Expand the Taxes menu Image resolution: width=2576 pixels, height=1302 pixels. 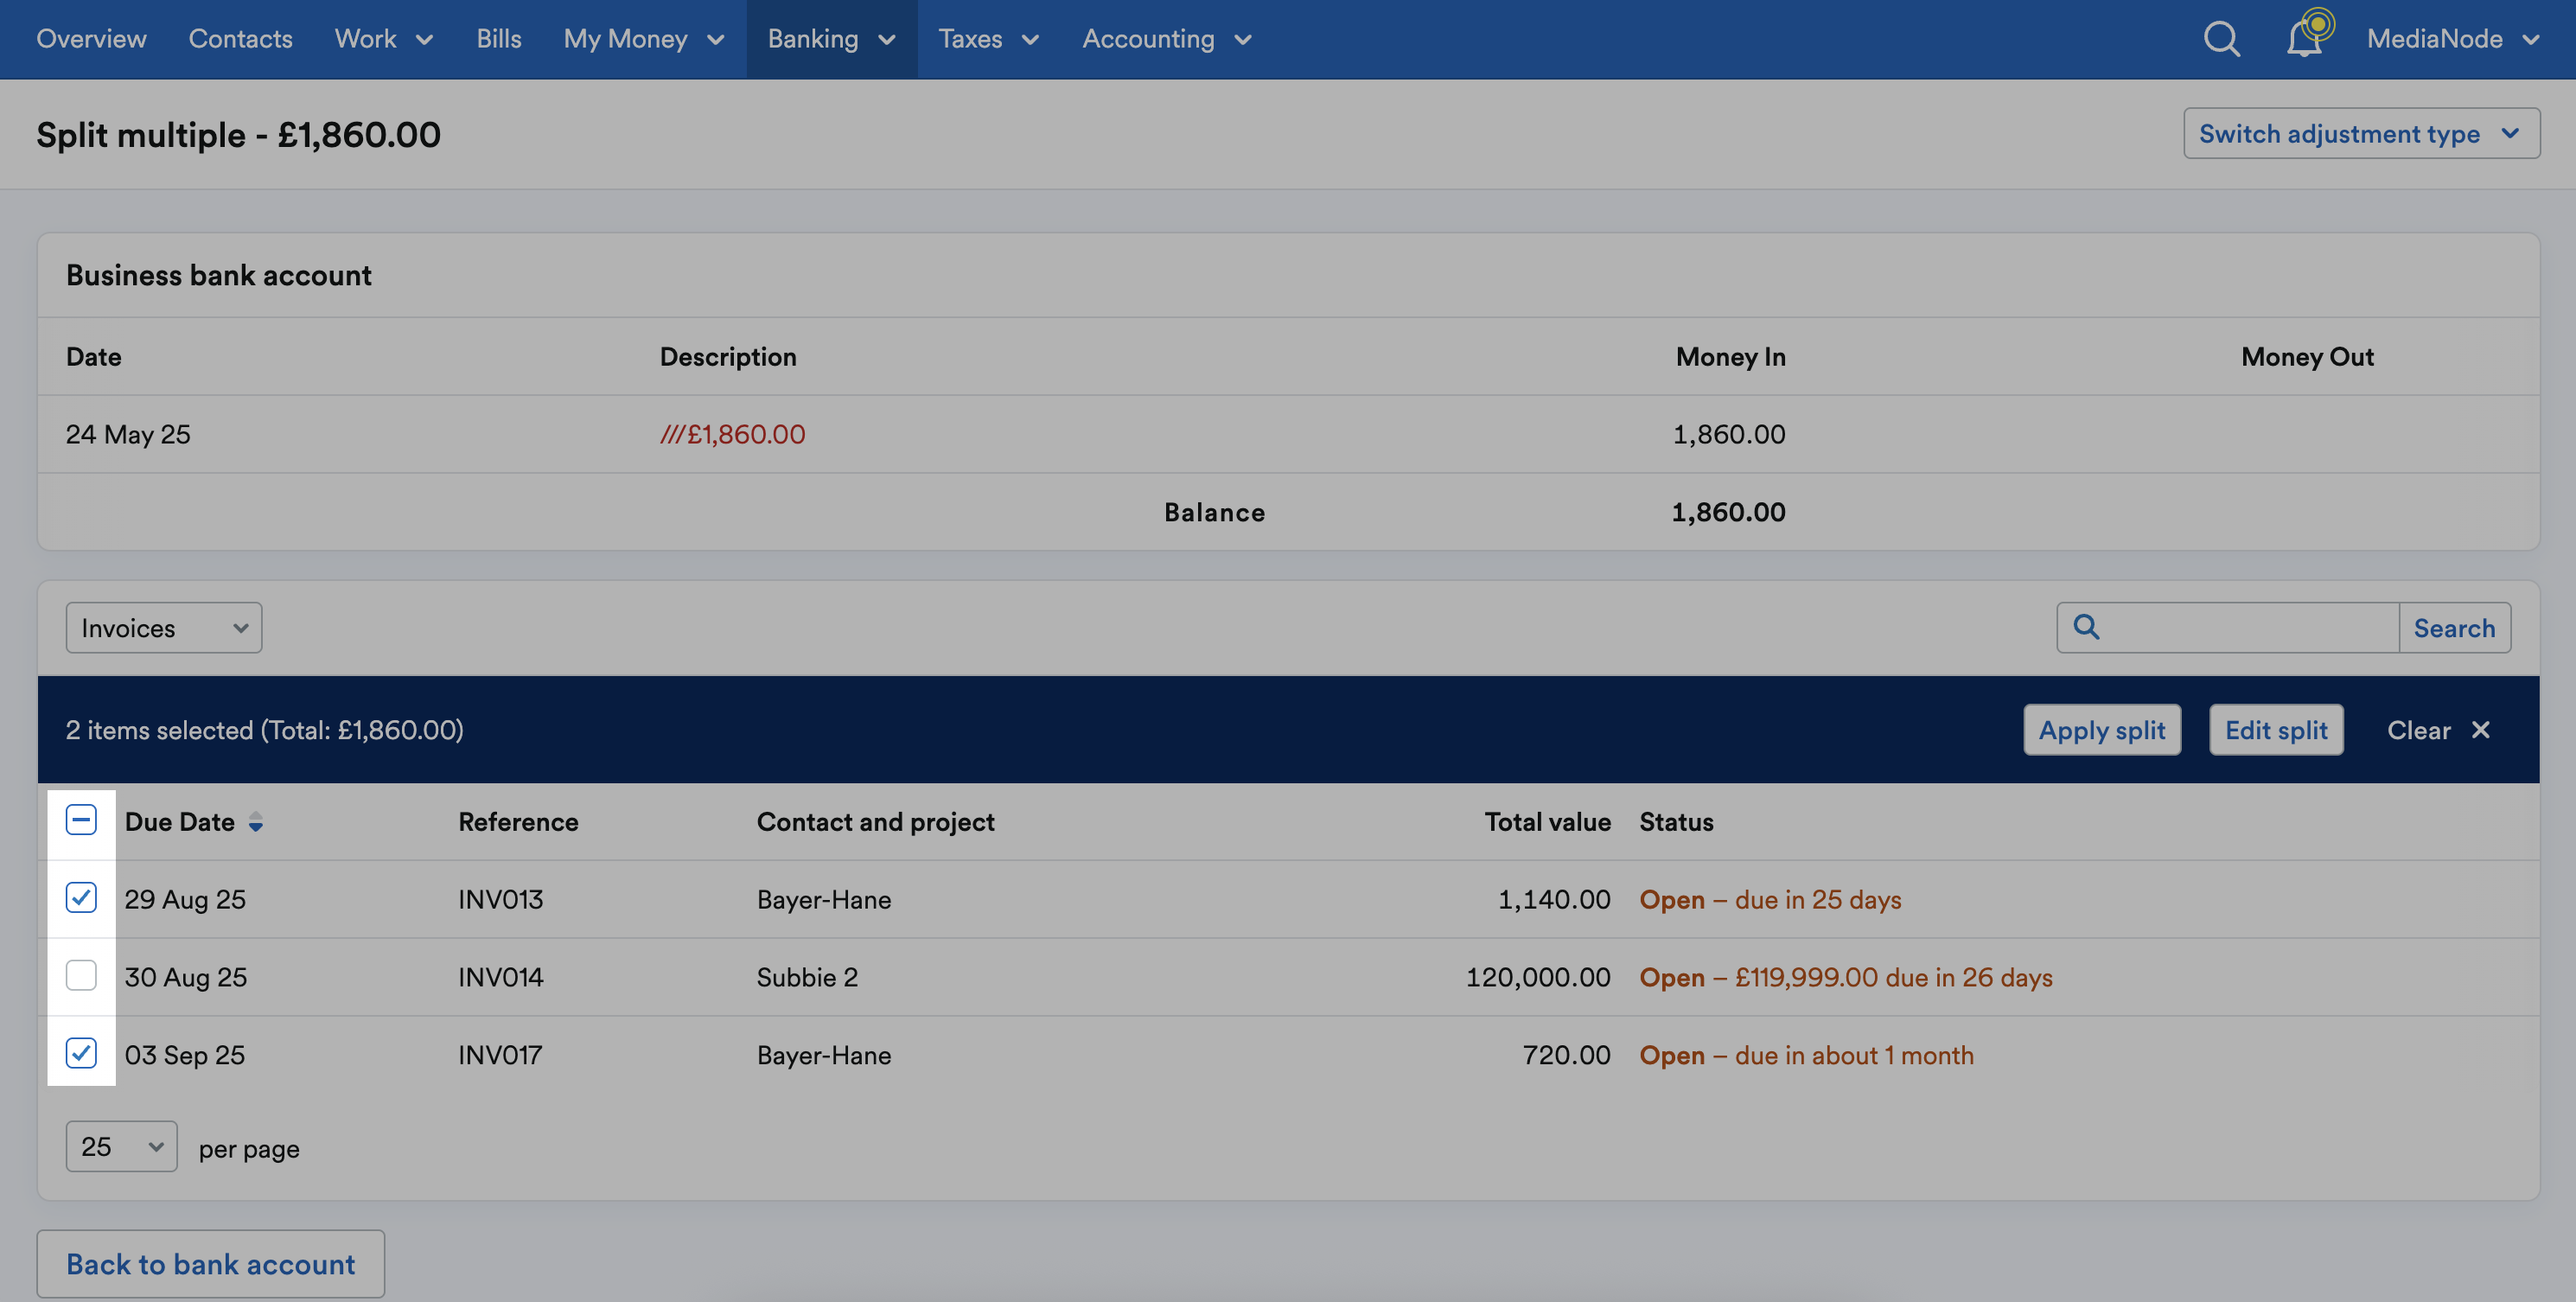[x=988, y=39]
